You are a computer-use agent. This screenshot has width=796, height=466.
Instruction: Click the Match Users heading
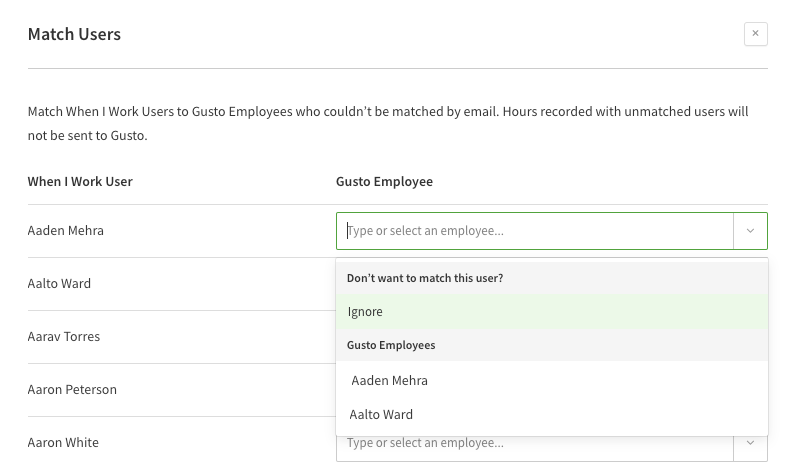[x=74, y=34]
